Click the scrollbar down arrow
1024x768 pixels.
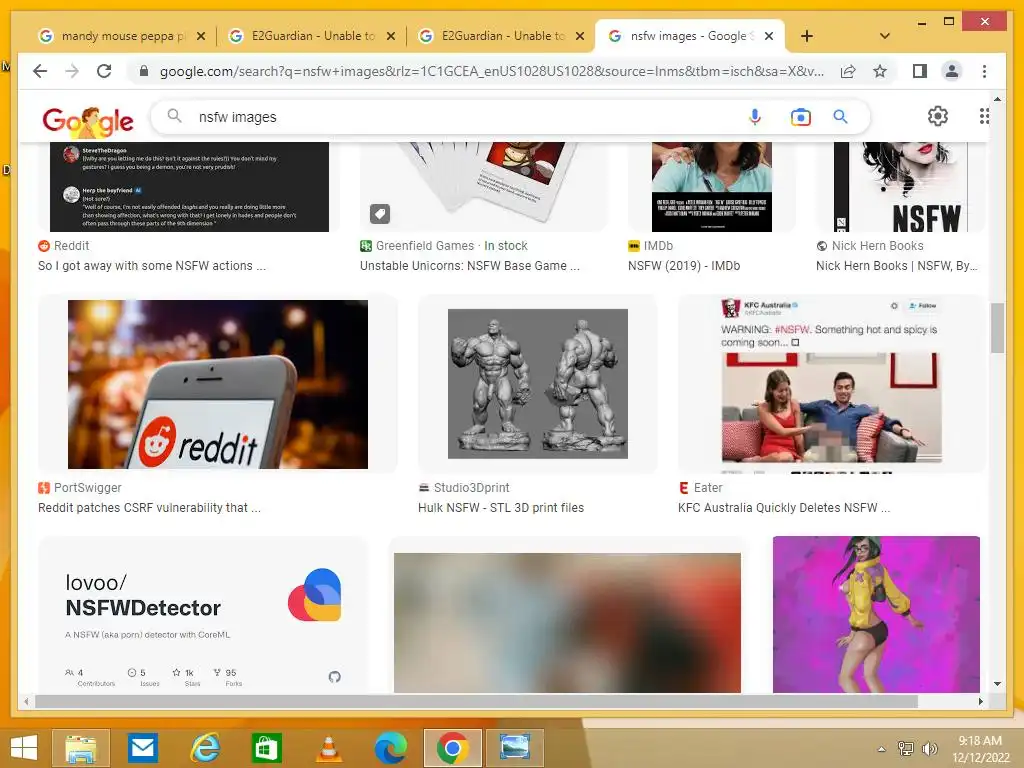997,684
